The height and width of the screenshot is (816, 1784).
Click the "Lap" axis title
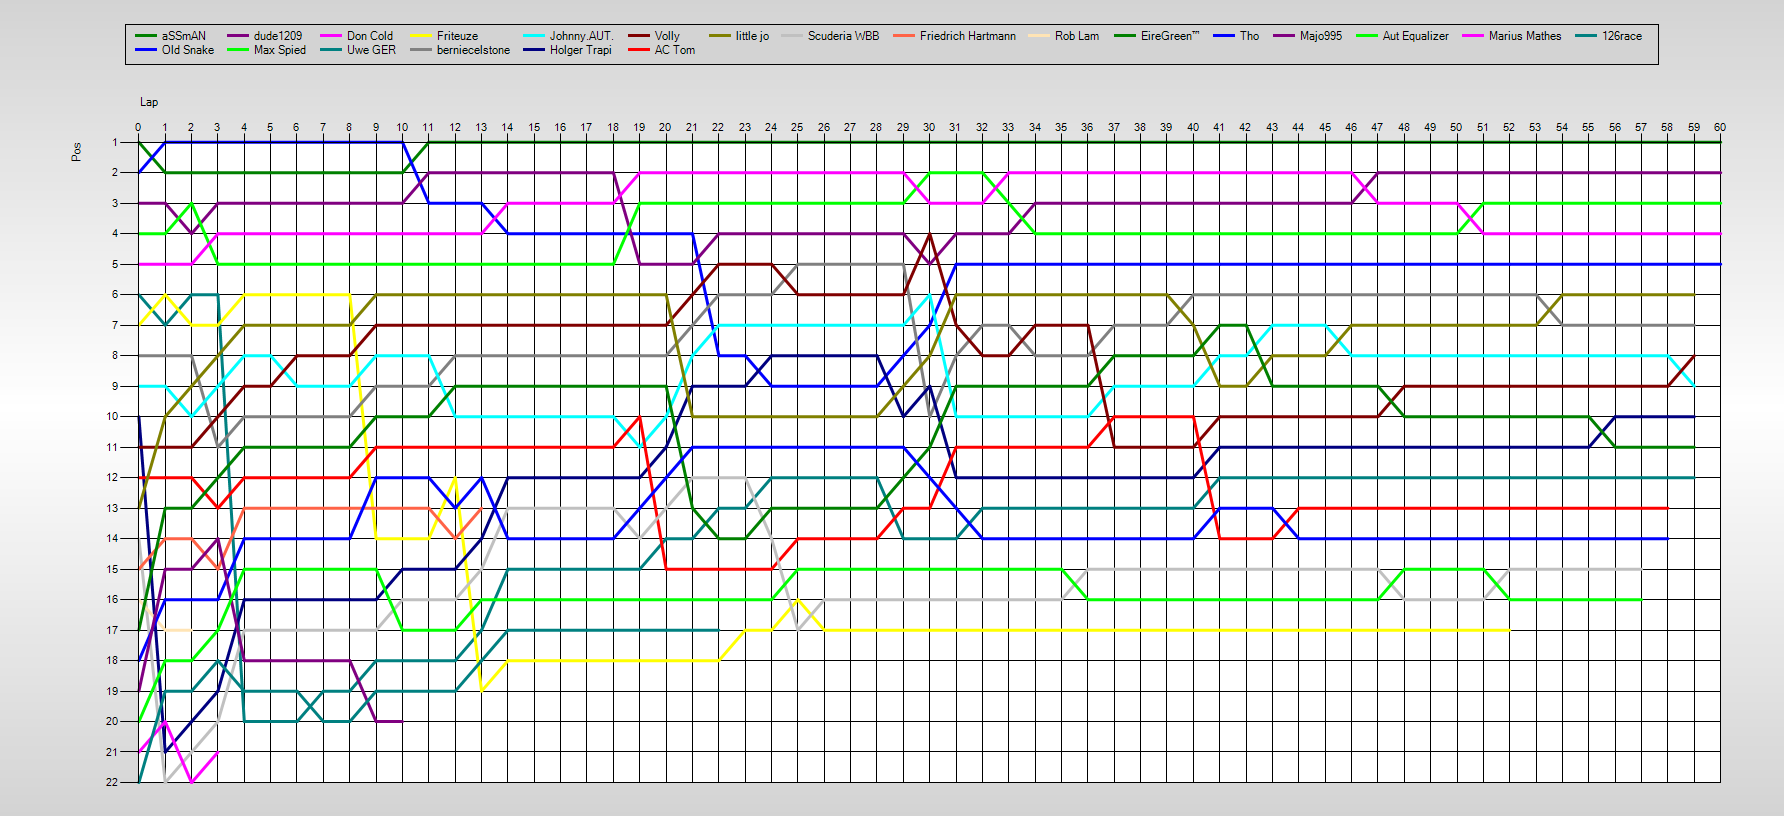(149, 102)
